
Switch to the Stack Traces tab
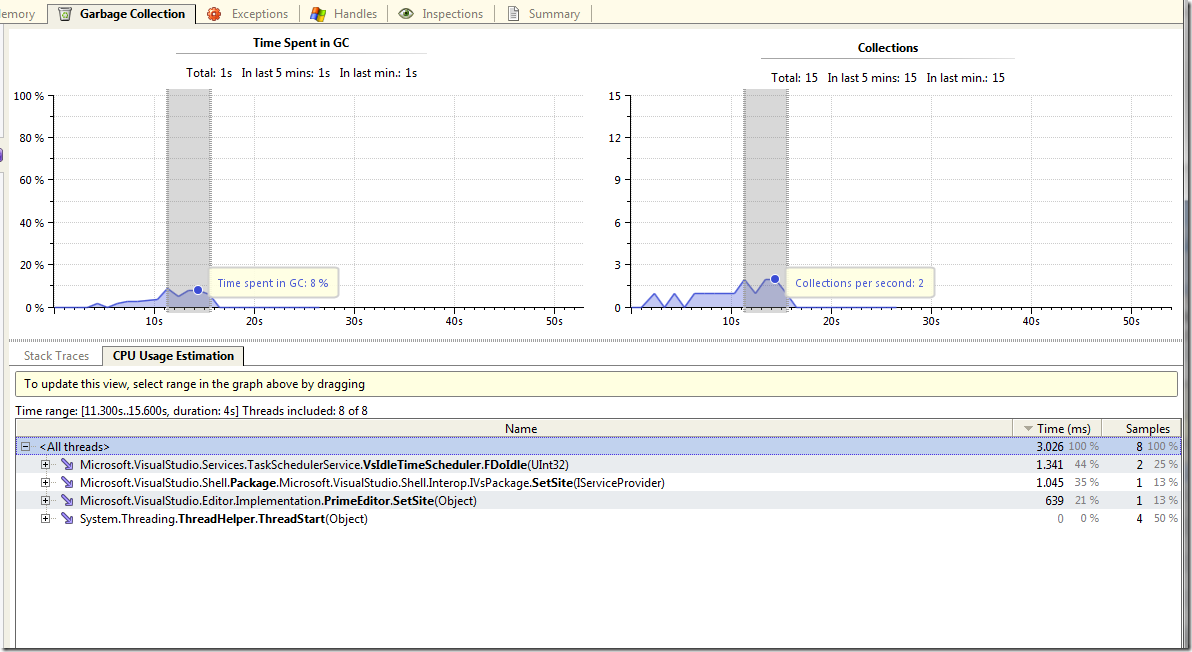(56, 356)
